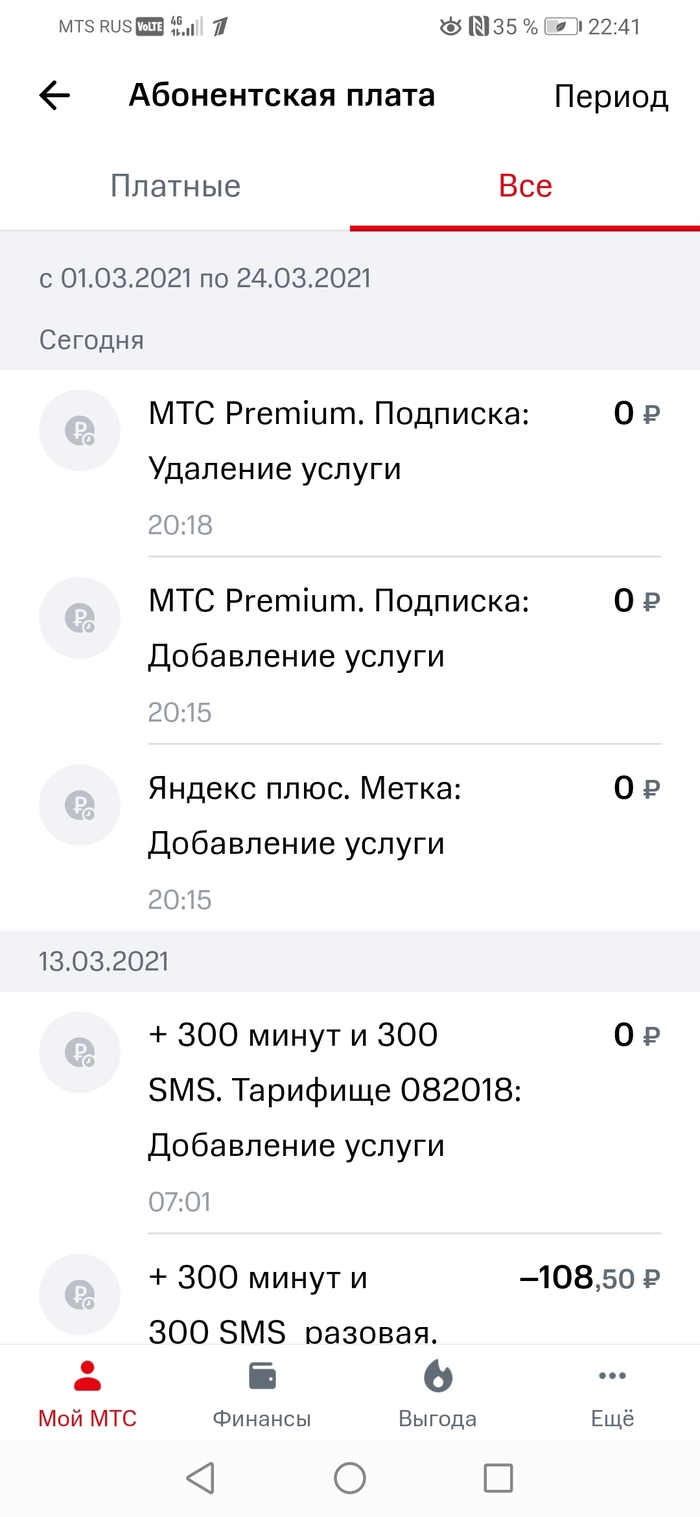The width and height of the screenshot is (700, 1517).
Task: Open the Финансы wallet icon
Action: 262,1376
